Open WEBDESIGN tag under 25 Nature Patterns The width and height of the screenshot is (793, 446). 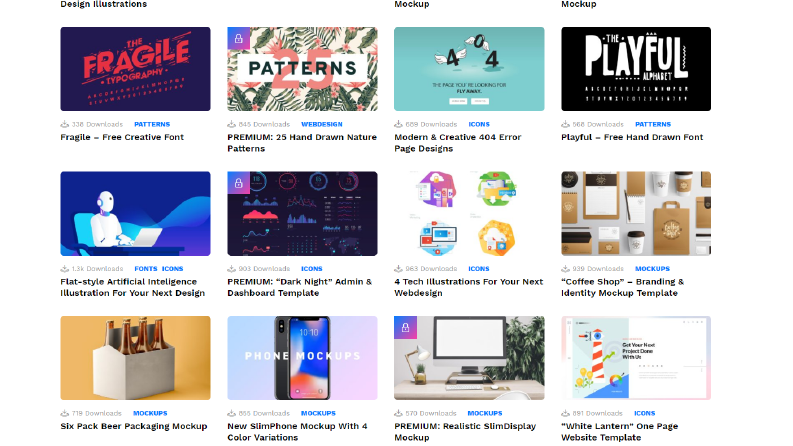[x=322, y=124]
